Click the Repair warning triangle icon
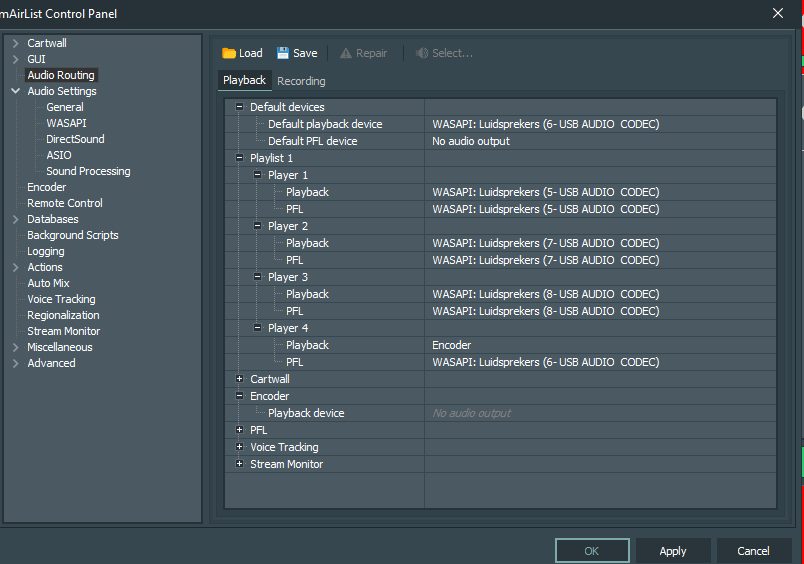The width and height of the screenshot is (804, 564). coord(346,53)
